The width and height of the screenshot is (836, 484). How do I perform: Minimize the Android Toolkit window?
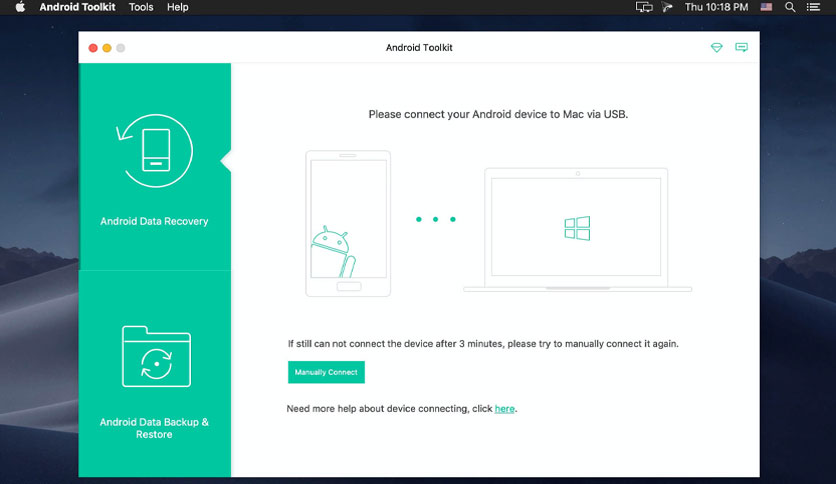tap(107, 48)
